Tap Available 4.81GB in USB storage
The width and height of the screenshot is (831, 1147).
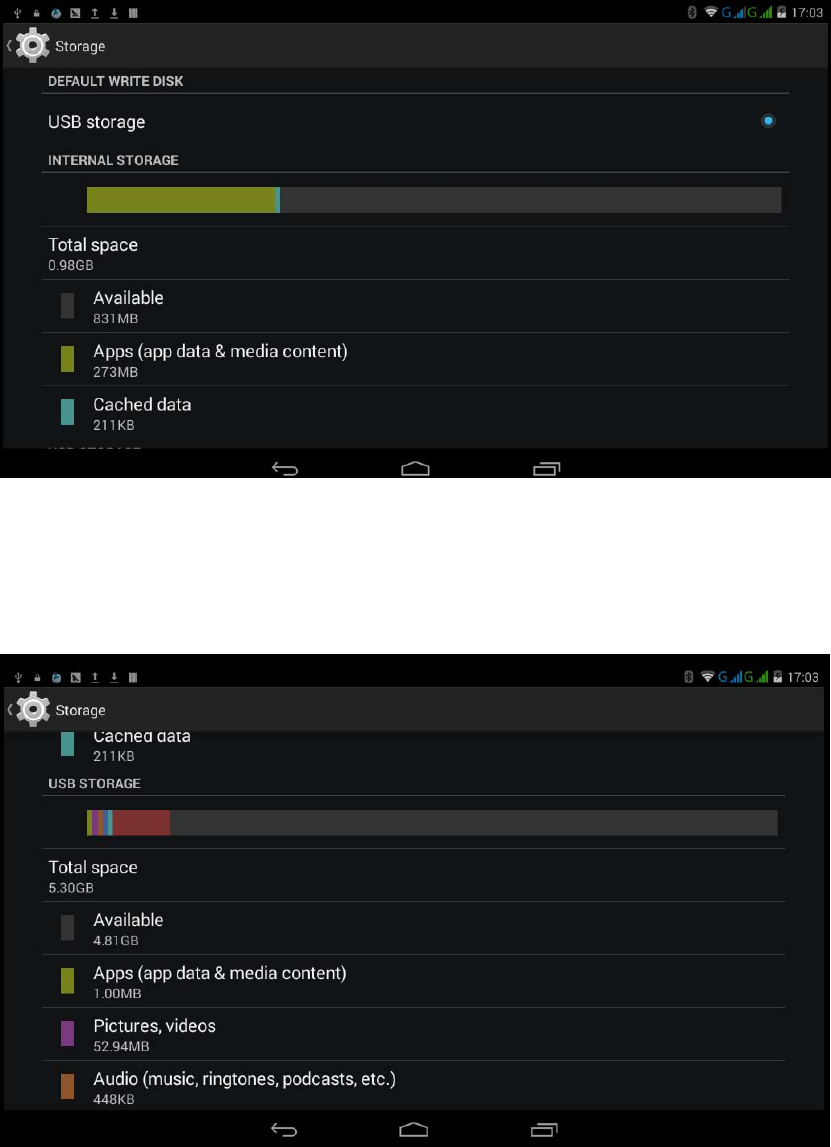pyautogui.click(x=413, y=928)
